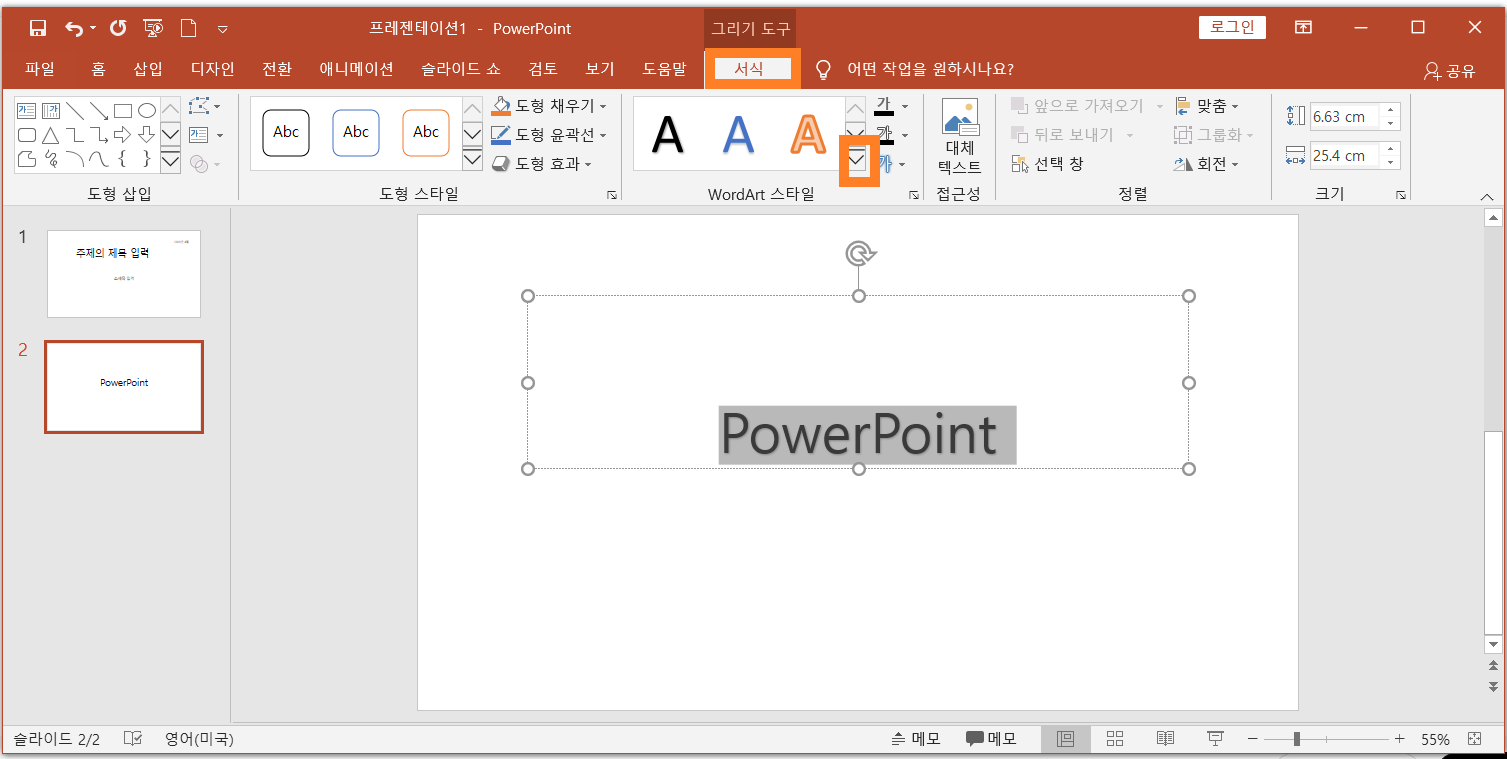Customize quick access toolbar dropdown arrow

tap(222, 29)
